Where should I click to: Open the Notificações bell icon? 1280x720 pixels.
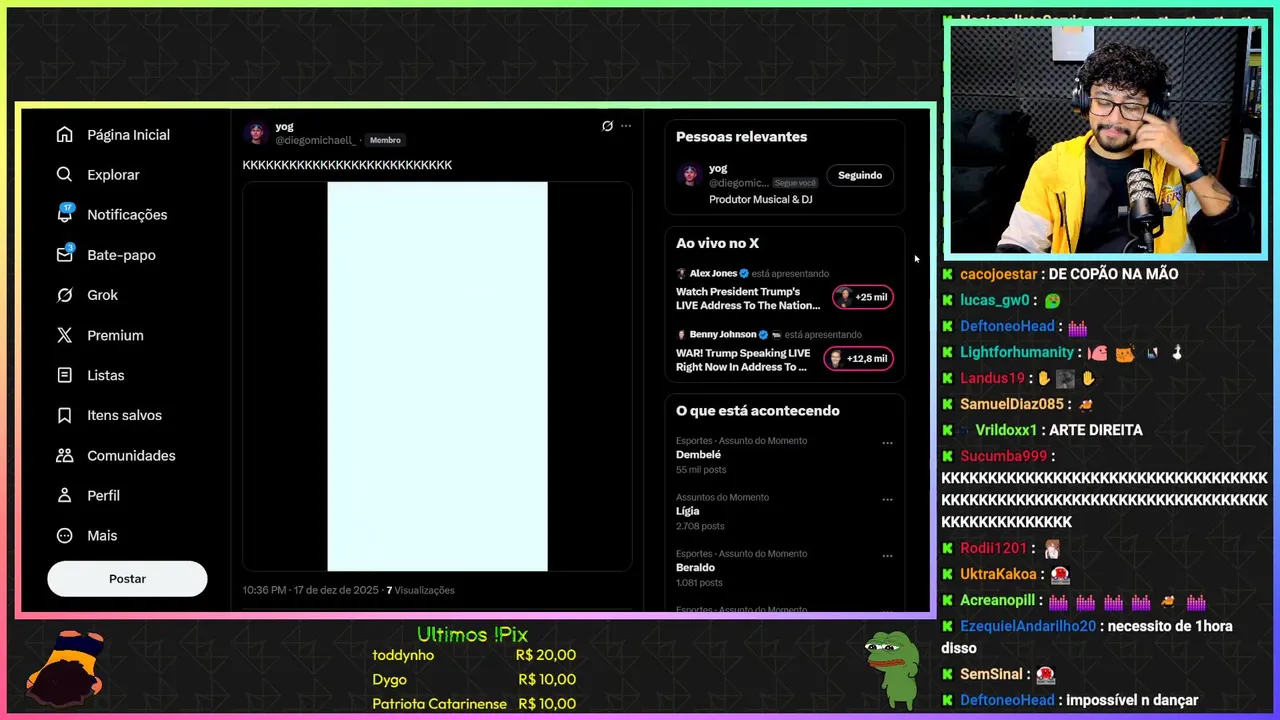point(65,214)
